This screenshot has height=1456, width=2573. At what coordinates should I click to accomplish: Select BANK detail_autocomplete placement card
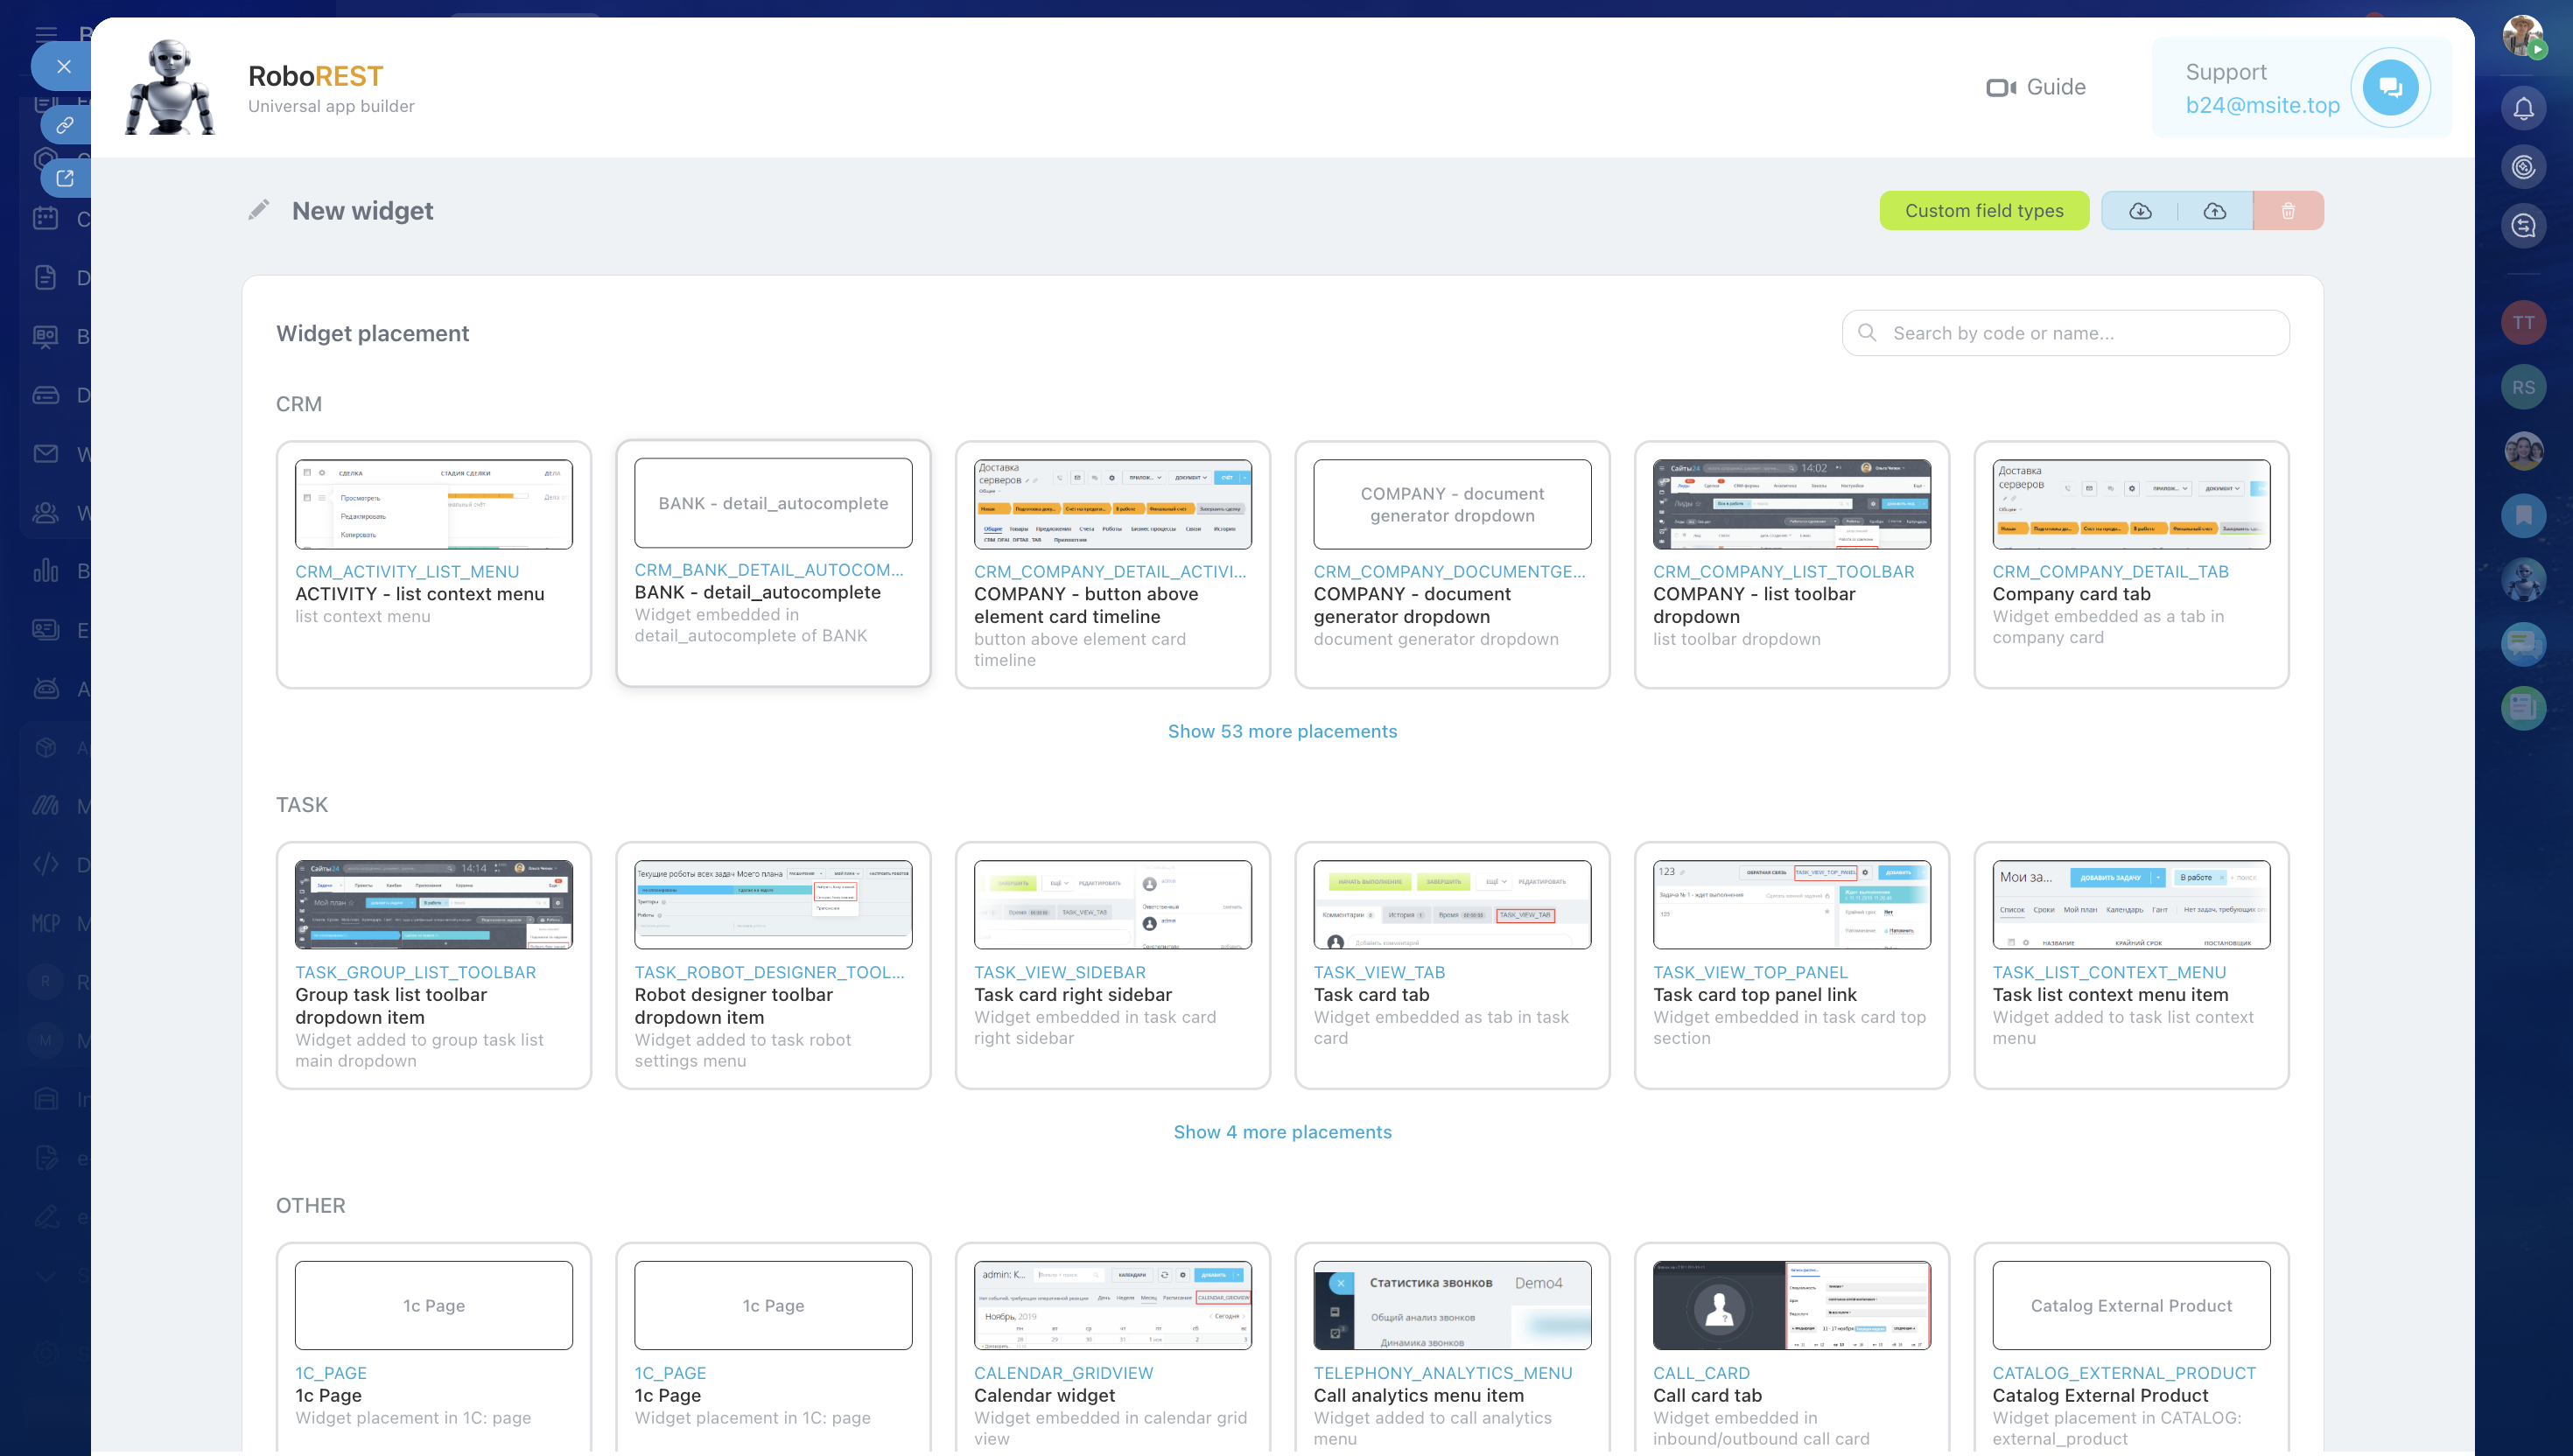click(x=773, y=563)
